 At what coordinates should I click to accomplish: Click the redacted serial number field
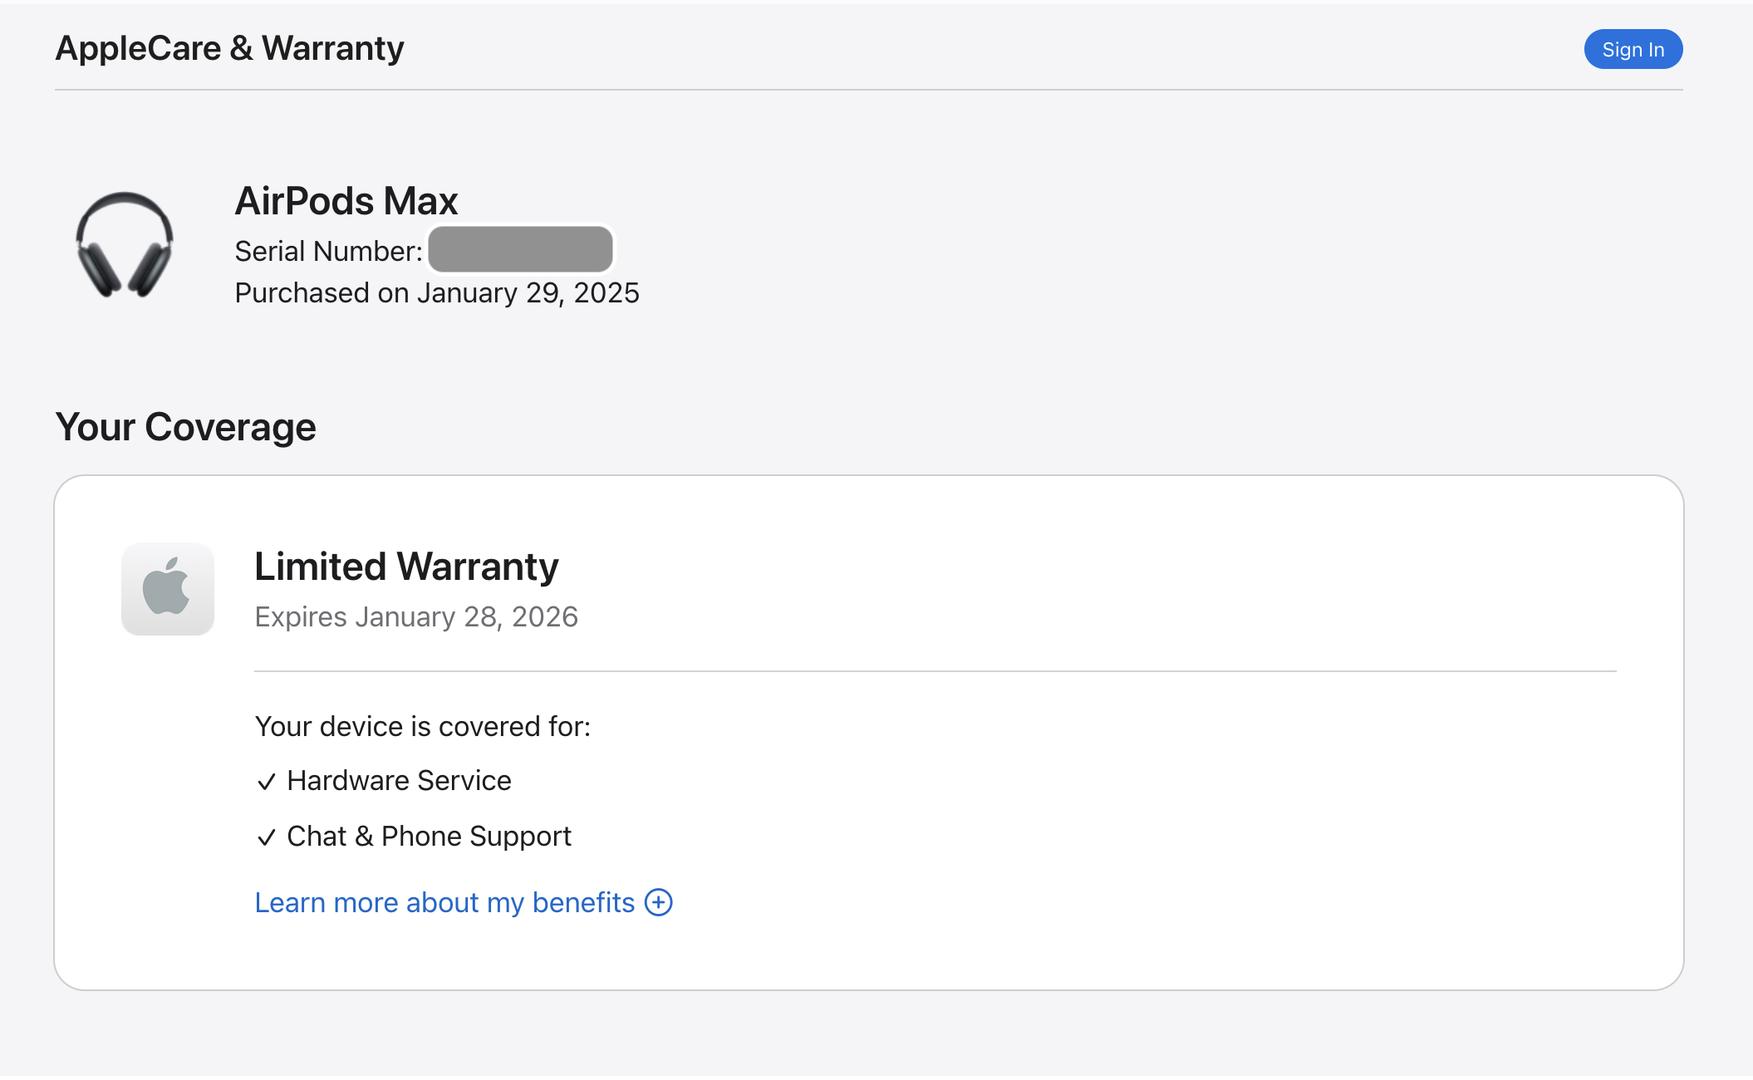tap(520, 250)
